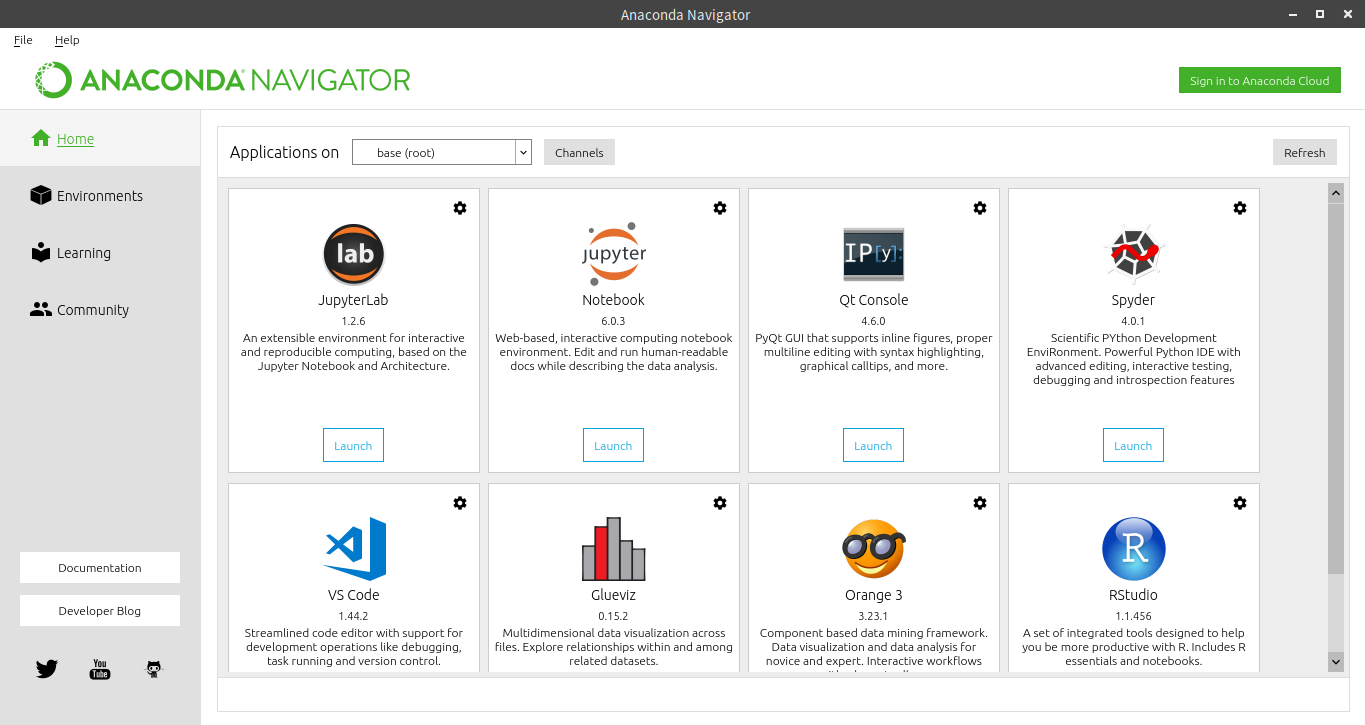Click the RStudio blue R logo

click(1134, 549)
